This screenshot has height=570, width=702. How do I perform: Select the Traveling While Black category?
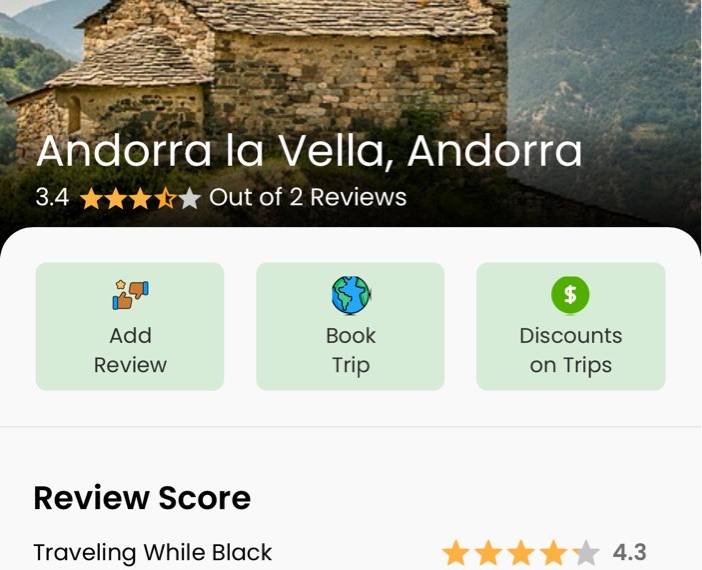click(153, 552)
